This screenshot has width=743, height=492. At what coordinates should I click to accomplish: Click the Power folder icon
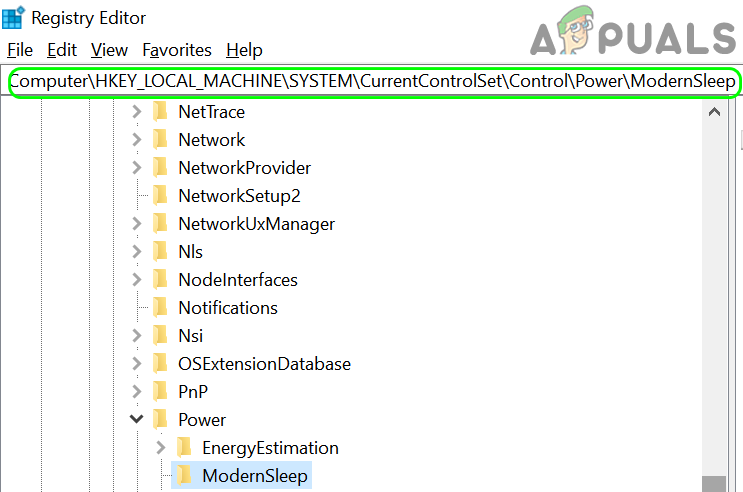(160, 419)
